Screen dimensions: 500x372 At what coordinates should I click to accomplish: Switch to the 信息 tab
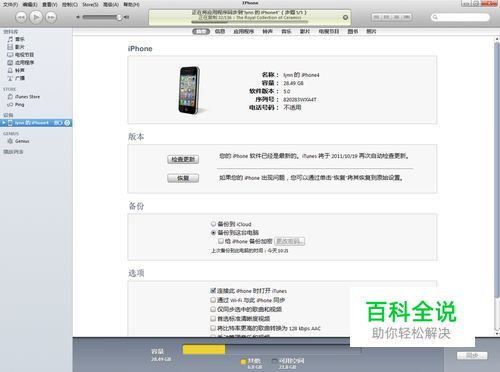tap(220, 31)
